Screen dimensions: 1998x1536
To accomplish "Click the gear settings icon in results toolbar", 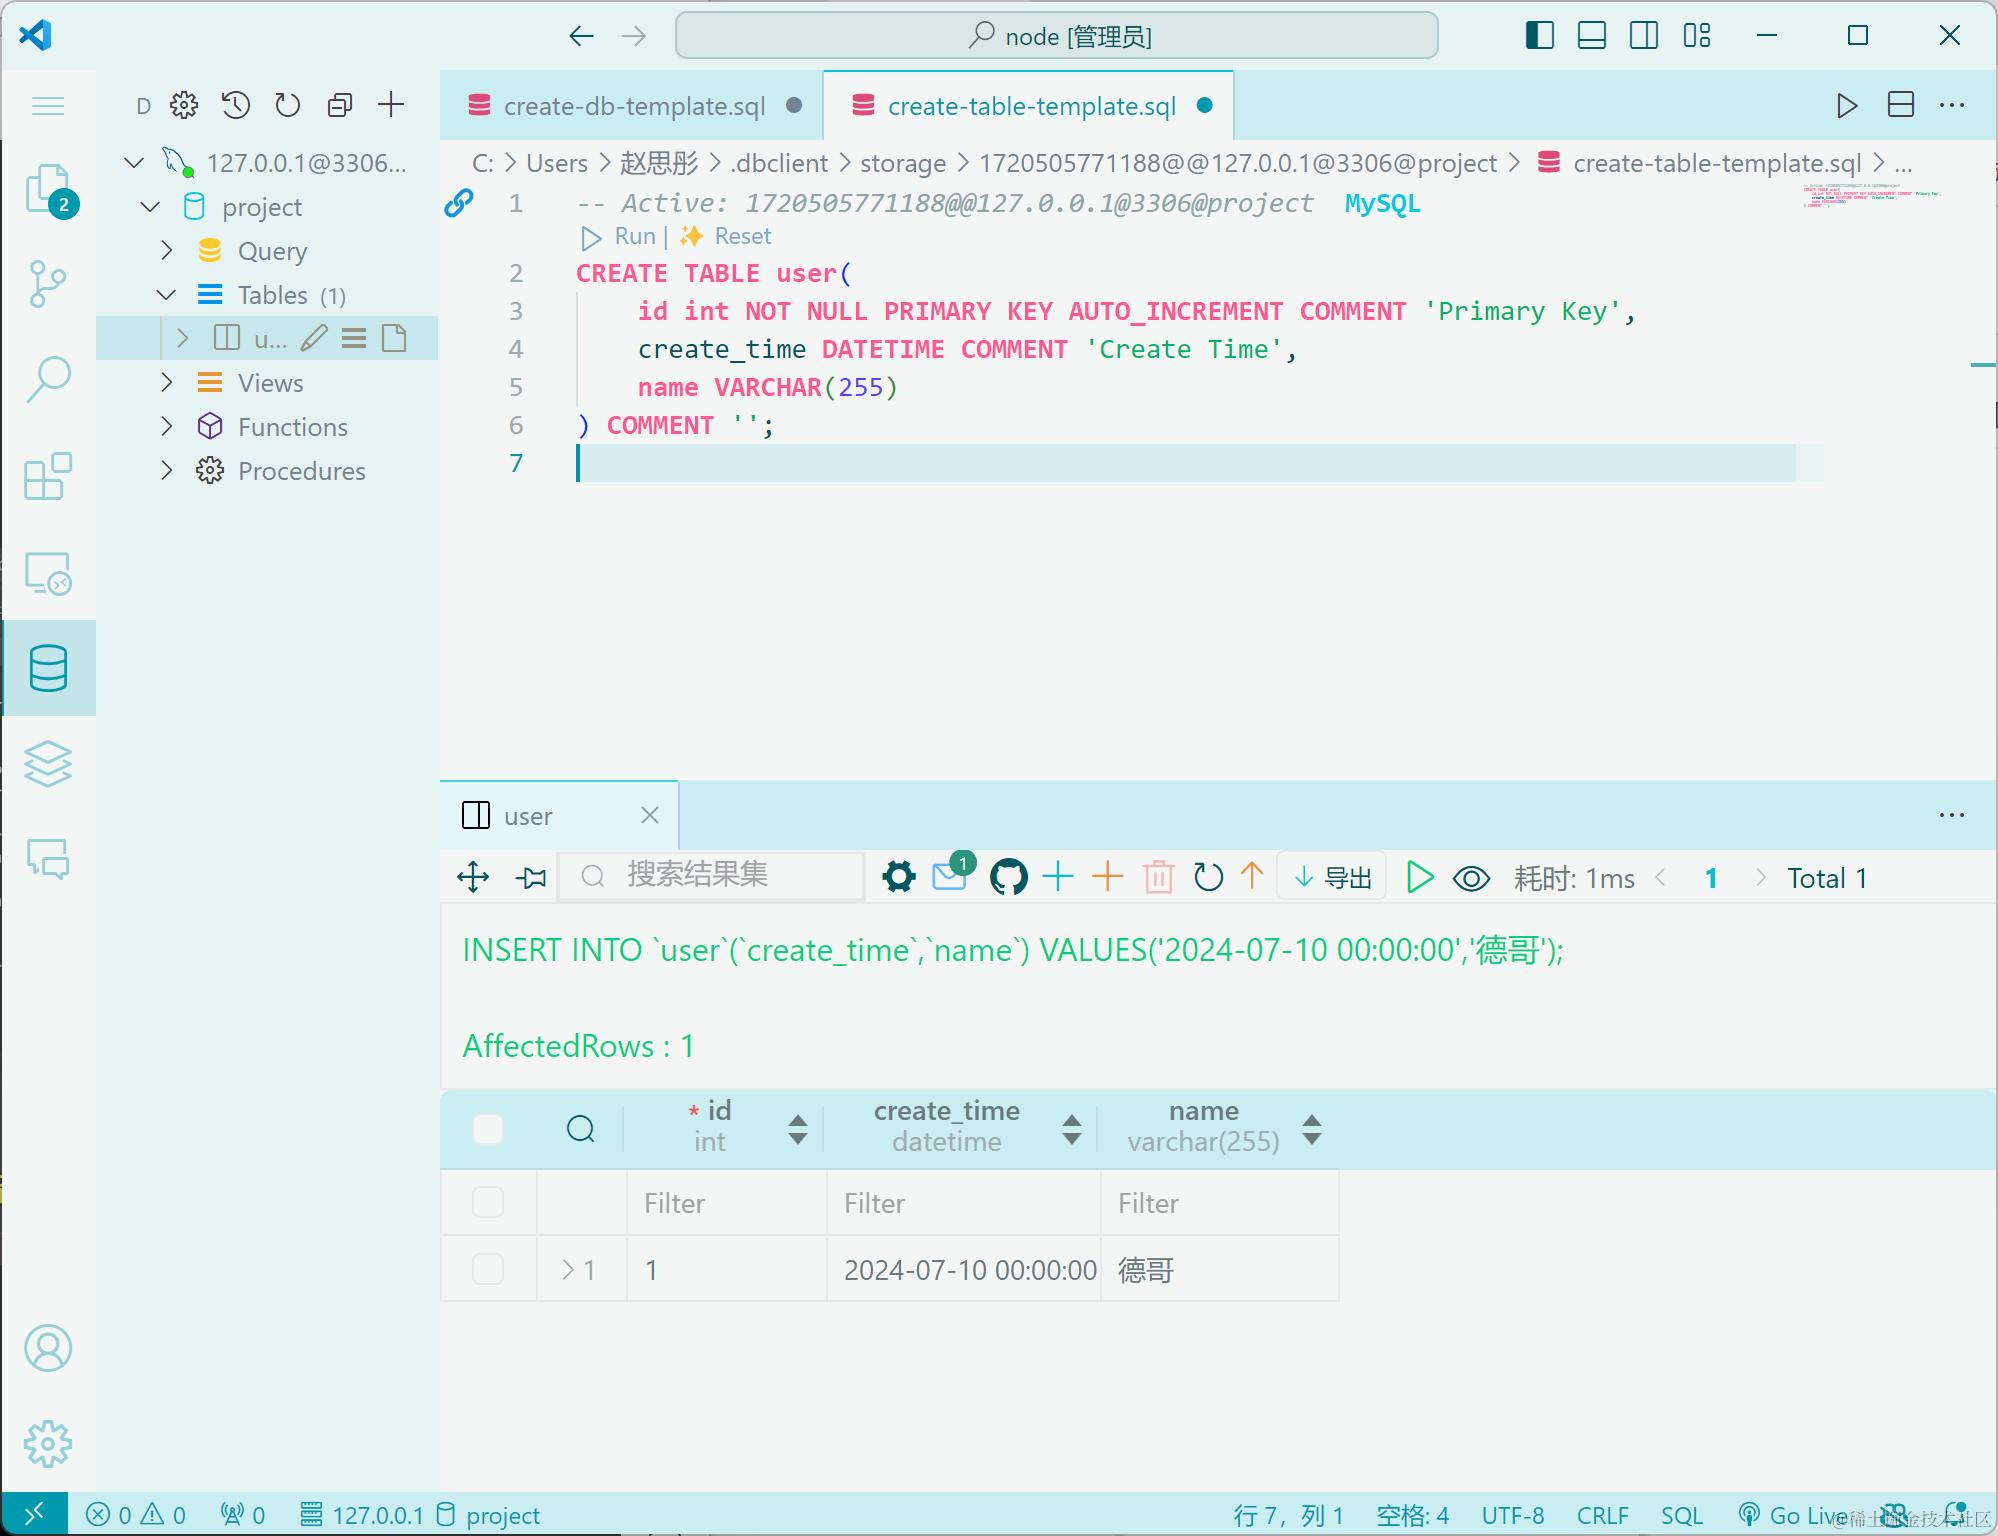I will [898, 878].
